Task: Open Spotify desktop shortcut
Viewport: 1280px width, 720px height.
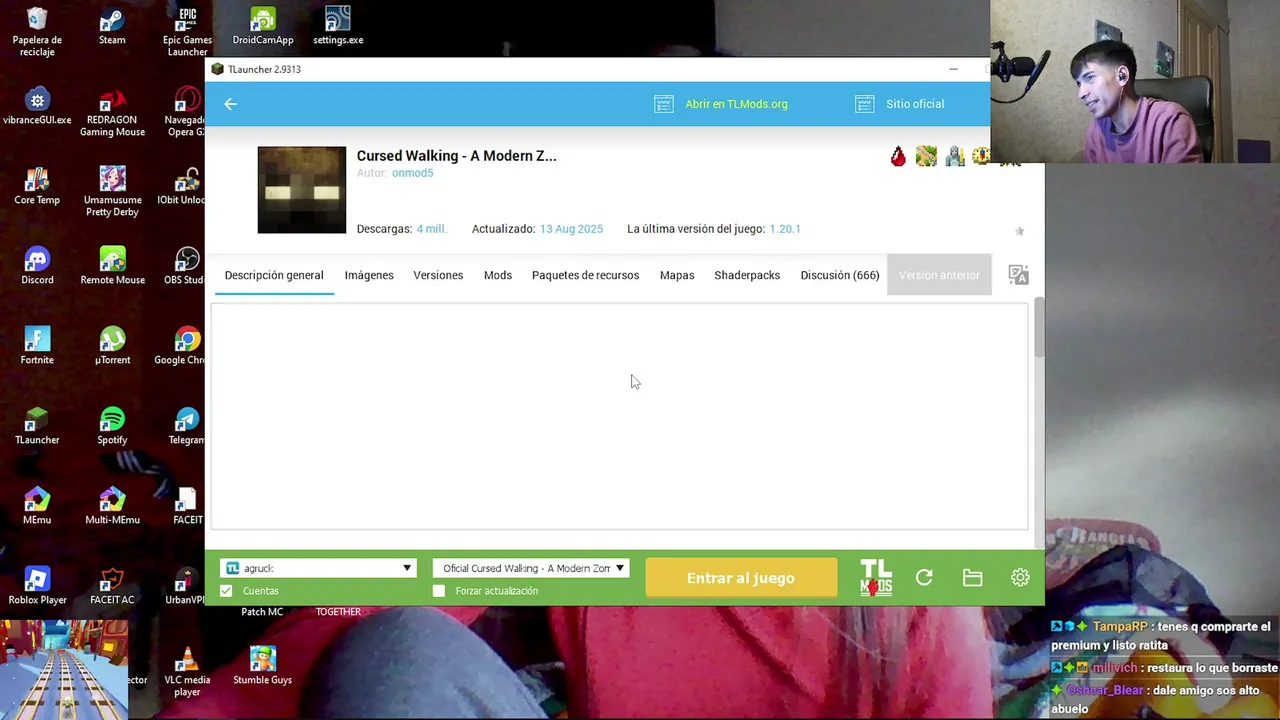Action: pos(112,427)
